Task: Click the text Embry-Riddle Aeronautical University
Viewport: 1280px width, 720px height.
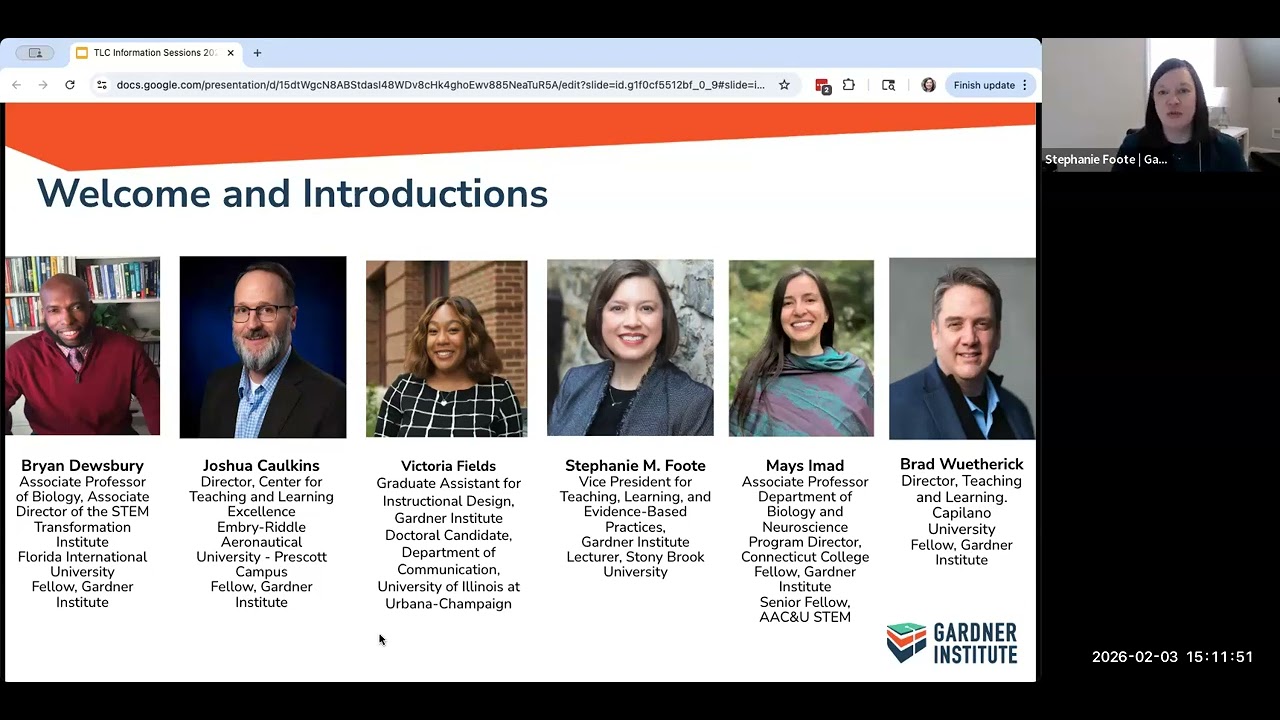Action: [x=261, y=542]
